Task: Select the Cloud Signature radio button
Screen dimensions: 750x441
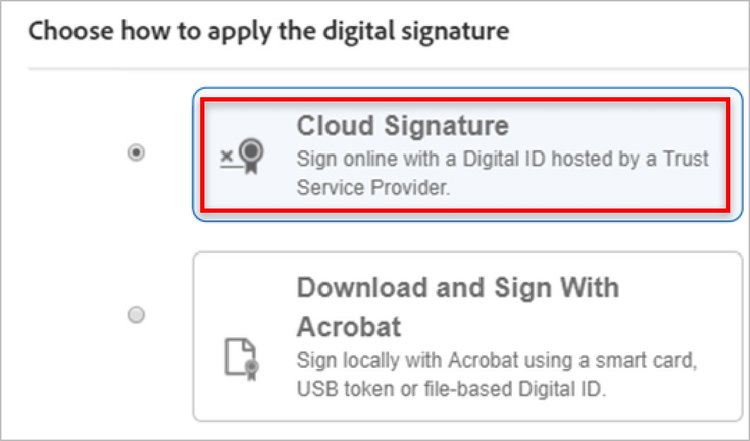Action: pos(137,153)
